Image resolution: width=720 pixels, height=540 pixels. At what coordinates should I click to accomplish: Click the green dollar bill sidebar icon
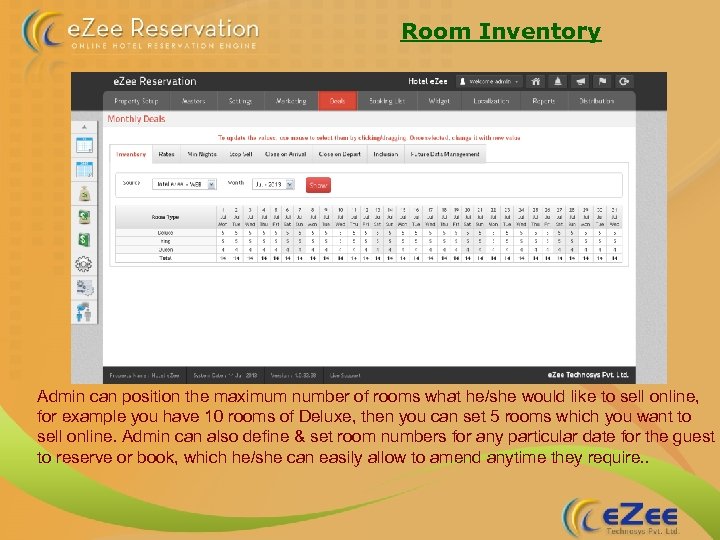(84, 240)
